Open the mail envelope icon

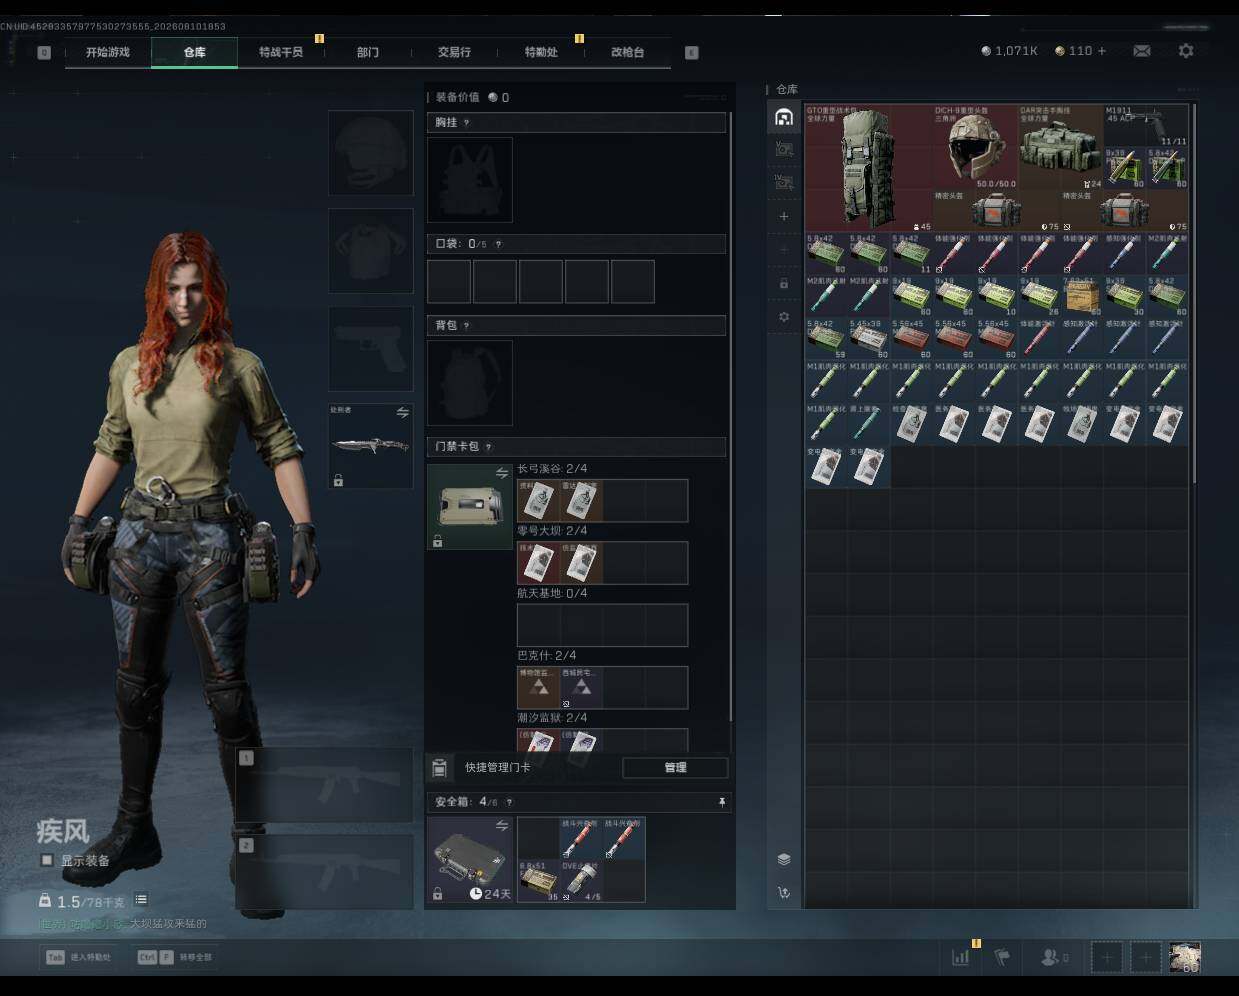(x=1142, y=51)
